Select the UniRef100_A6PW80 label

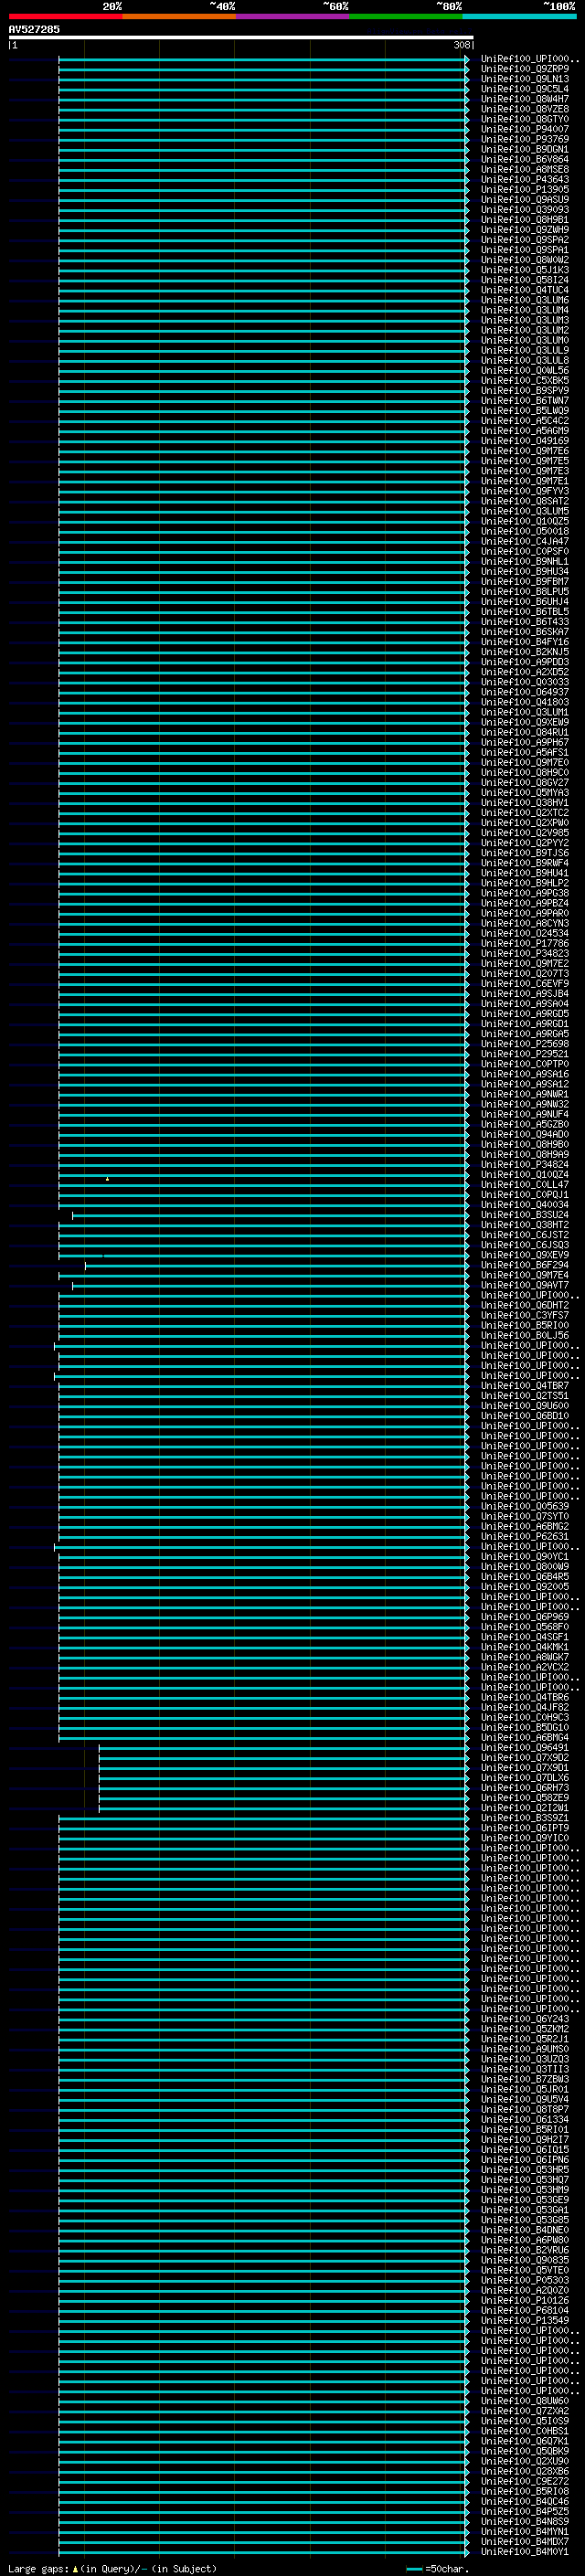525,2240
